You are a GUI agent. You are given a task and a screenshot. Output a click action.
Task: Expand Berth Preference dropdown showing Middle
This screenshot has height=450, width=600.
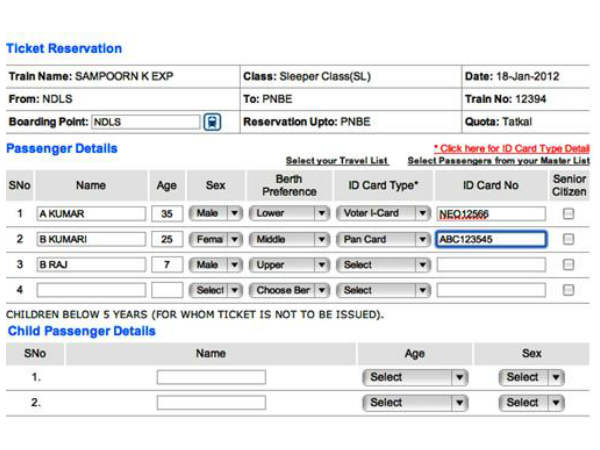pos(288,240)
